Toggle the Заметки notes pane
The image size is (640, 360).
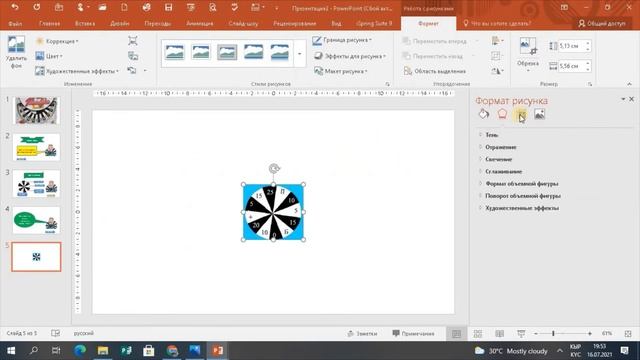pyautogui.click(x=362, y=333)
